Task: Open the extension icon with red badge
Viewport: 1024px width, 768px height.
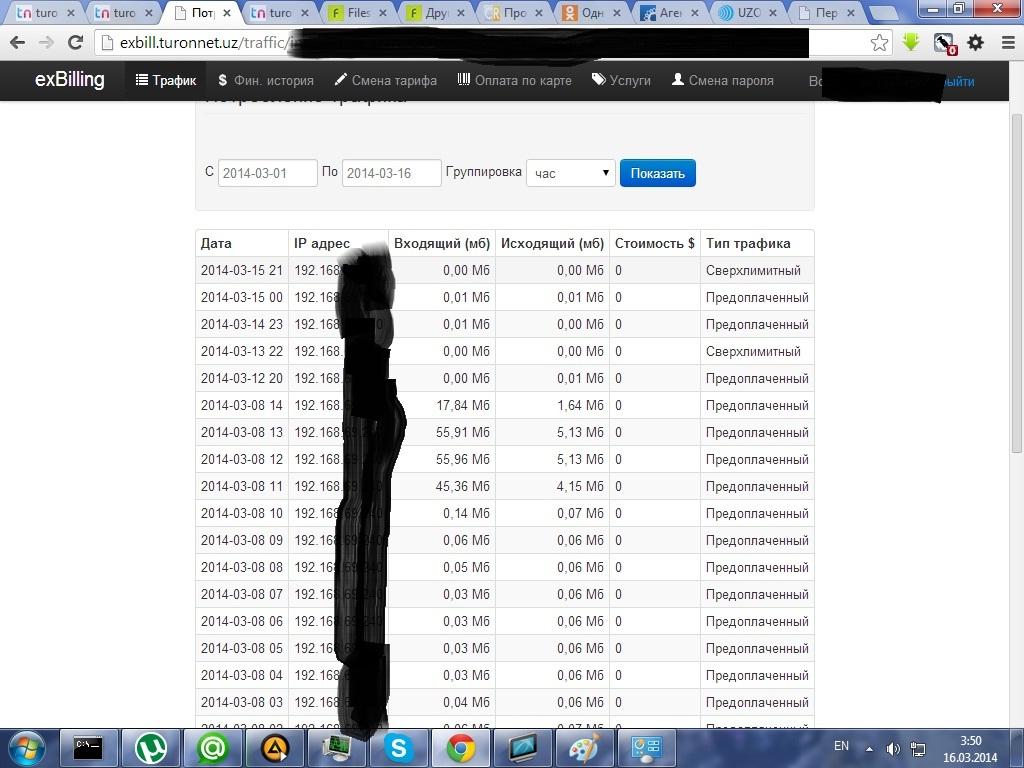Action: click(x=944, y=44)
